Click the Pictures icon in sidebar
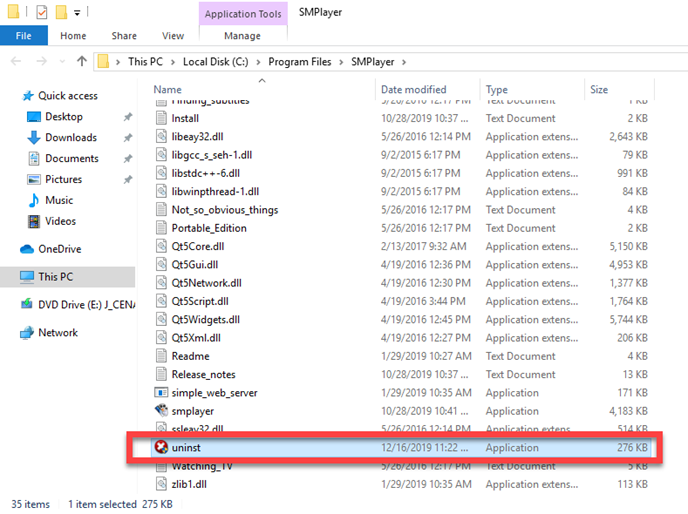Screen dimensions: 688x514 tap(34, 179)
